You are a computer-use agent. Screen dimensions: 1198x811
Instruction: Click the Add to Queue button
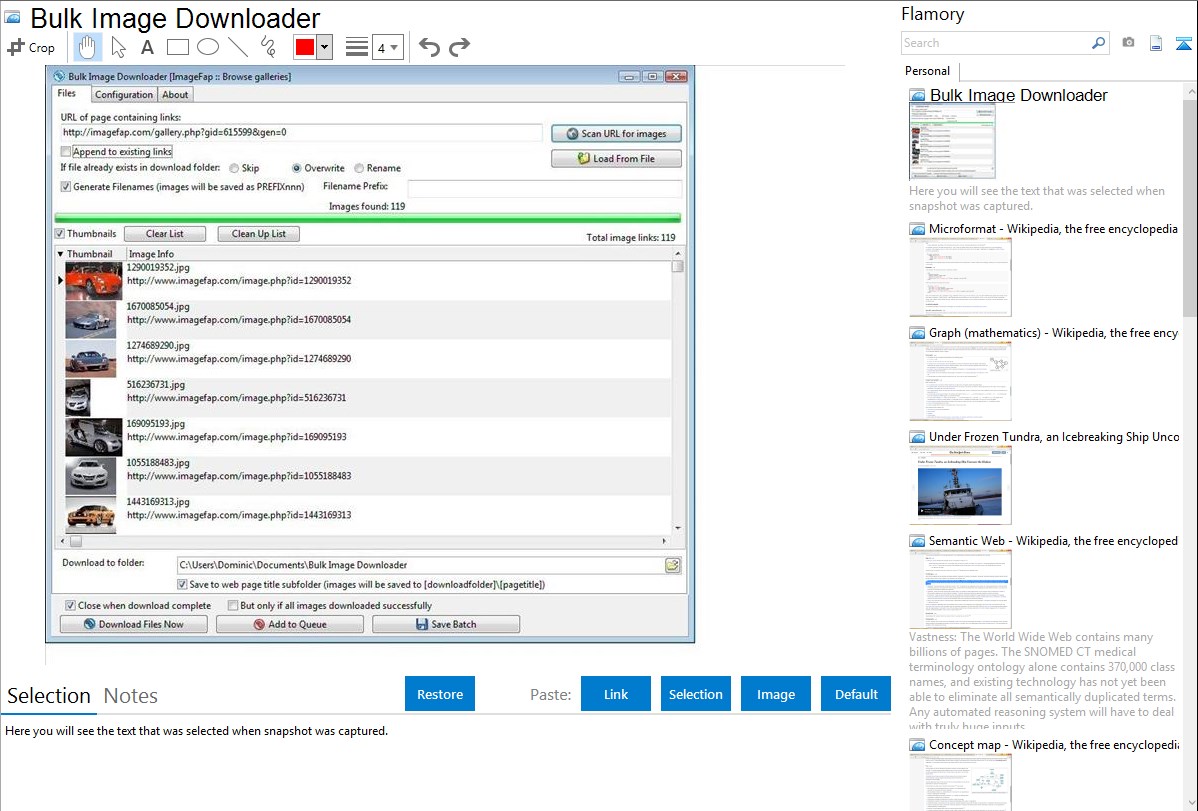(290, 624)
